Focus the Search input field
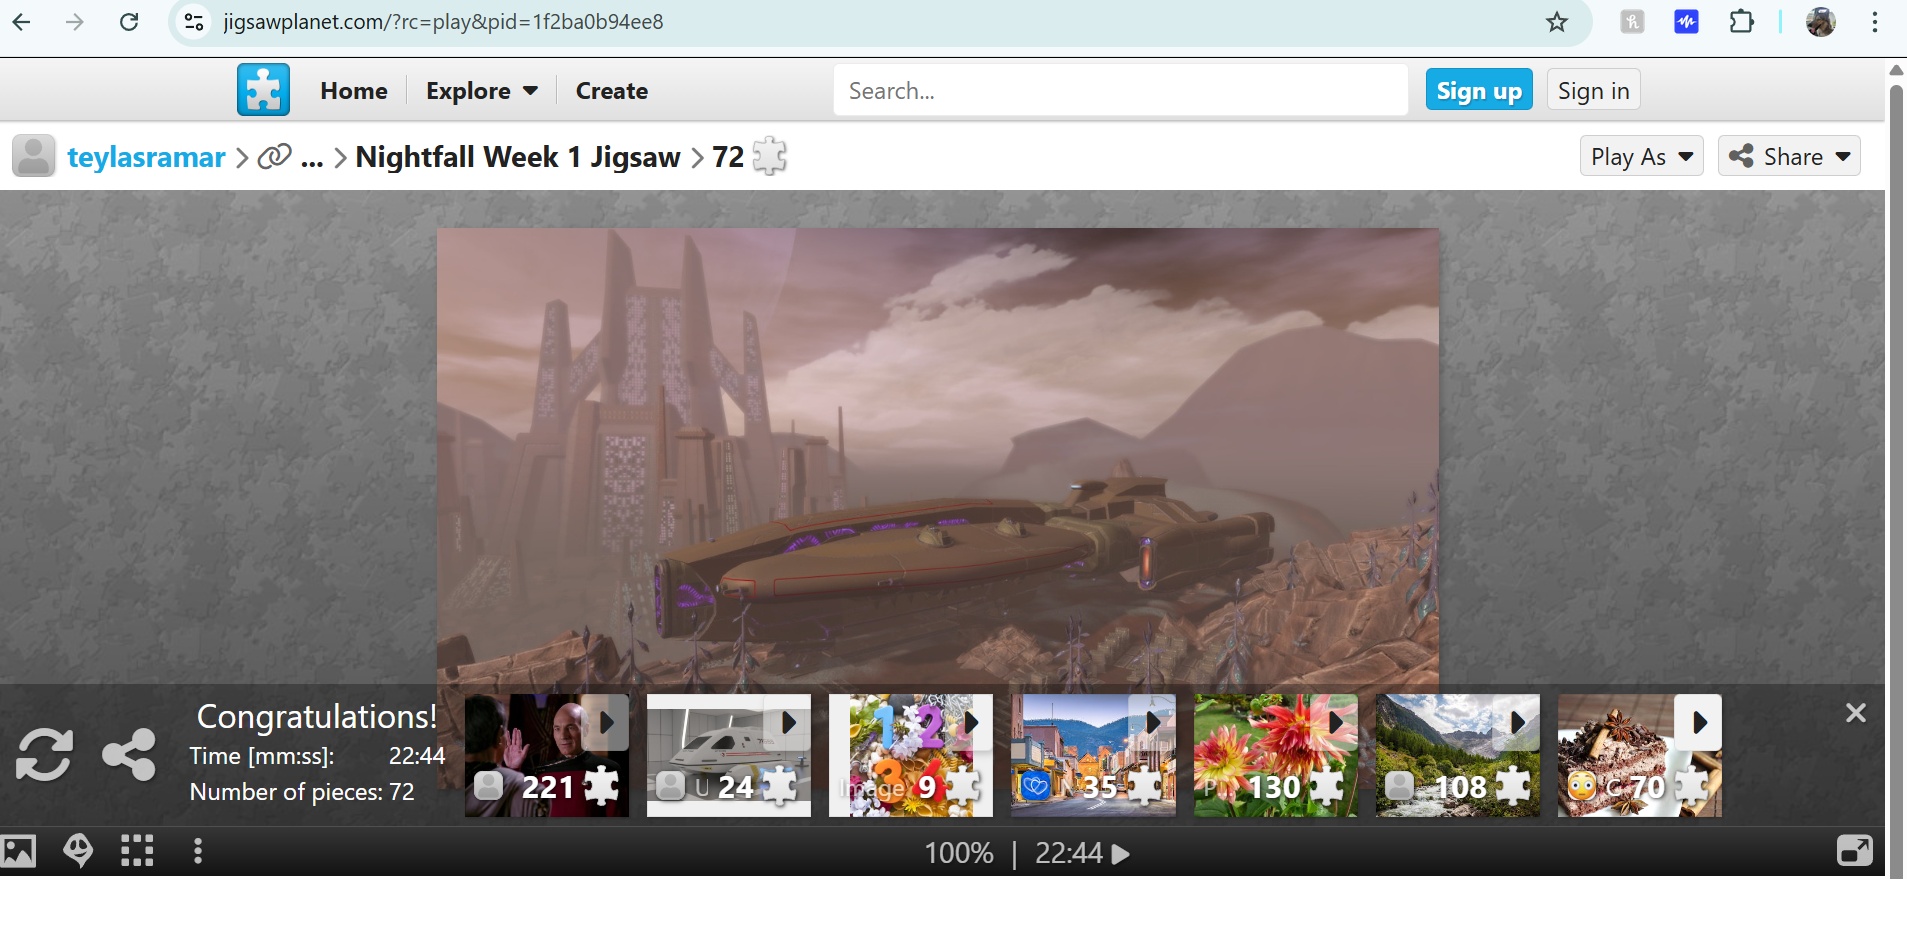The image size is (1907, 949). (1120, 91)
